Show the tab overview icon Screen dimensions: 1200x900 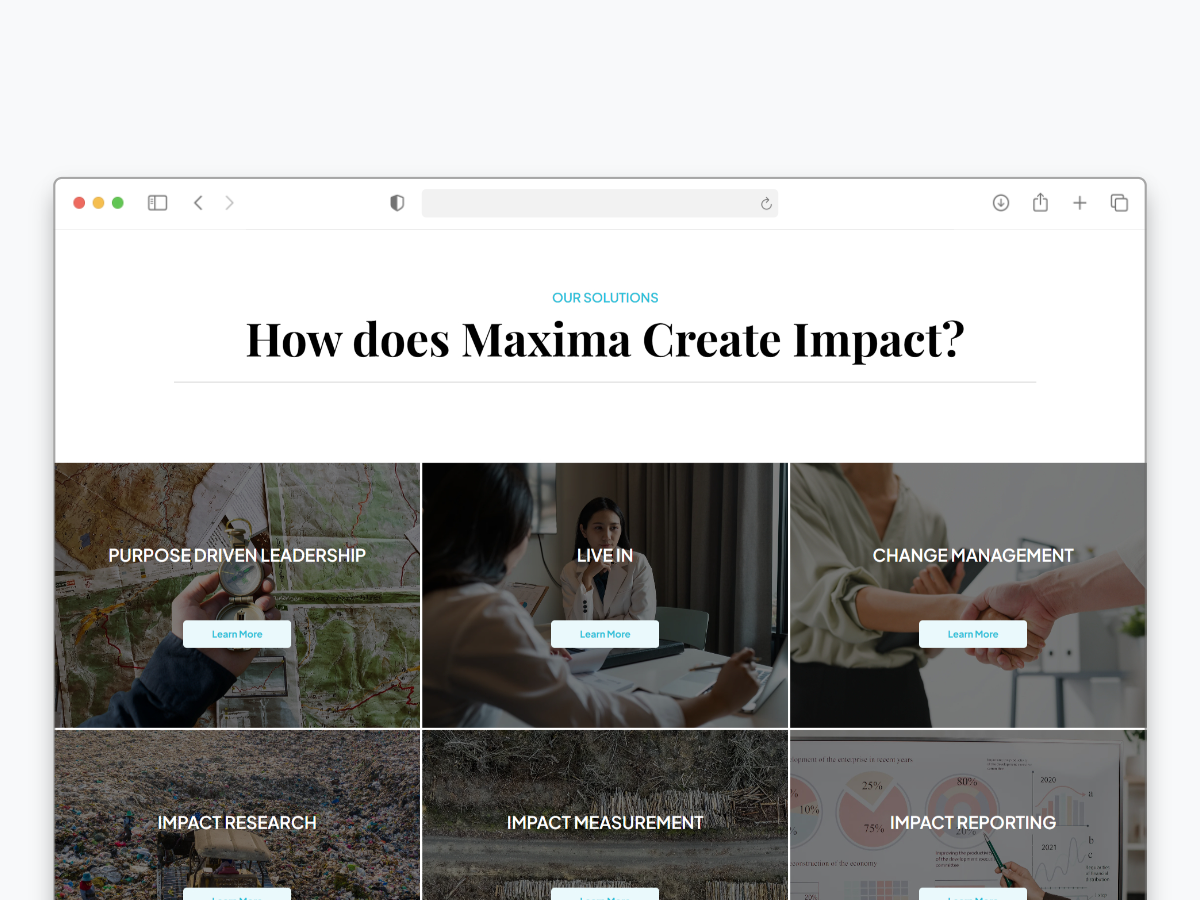(x=1119, y=203)
